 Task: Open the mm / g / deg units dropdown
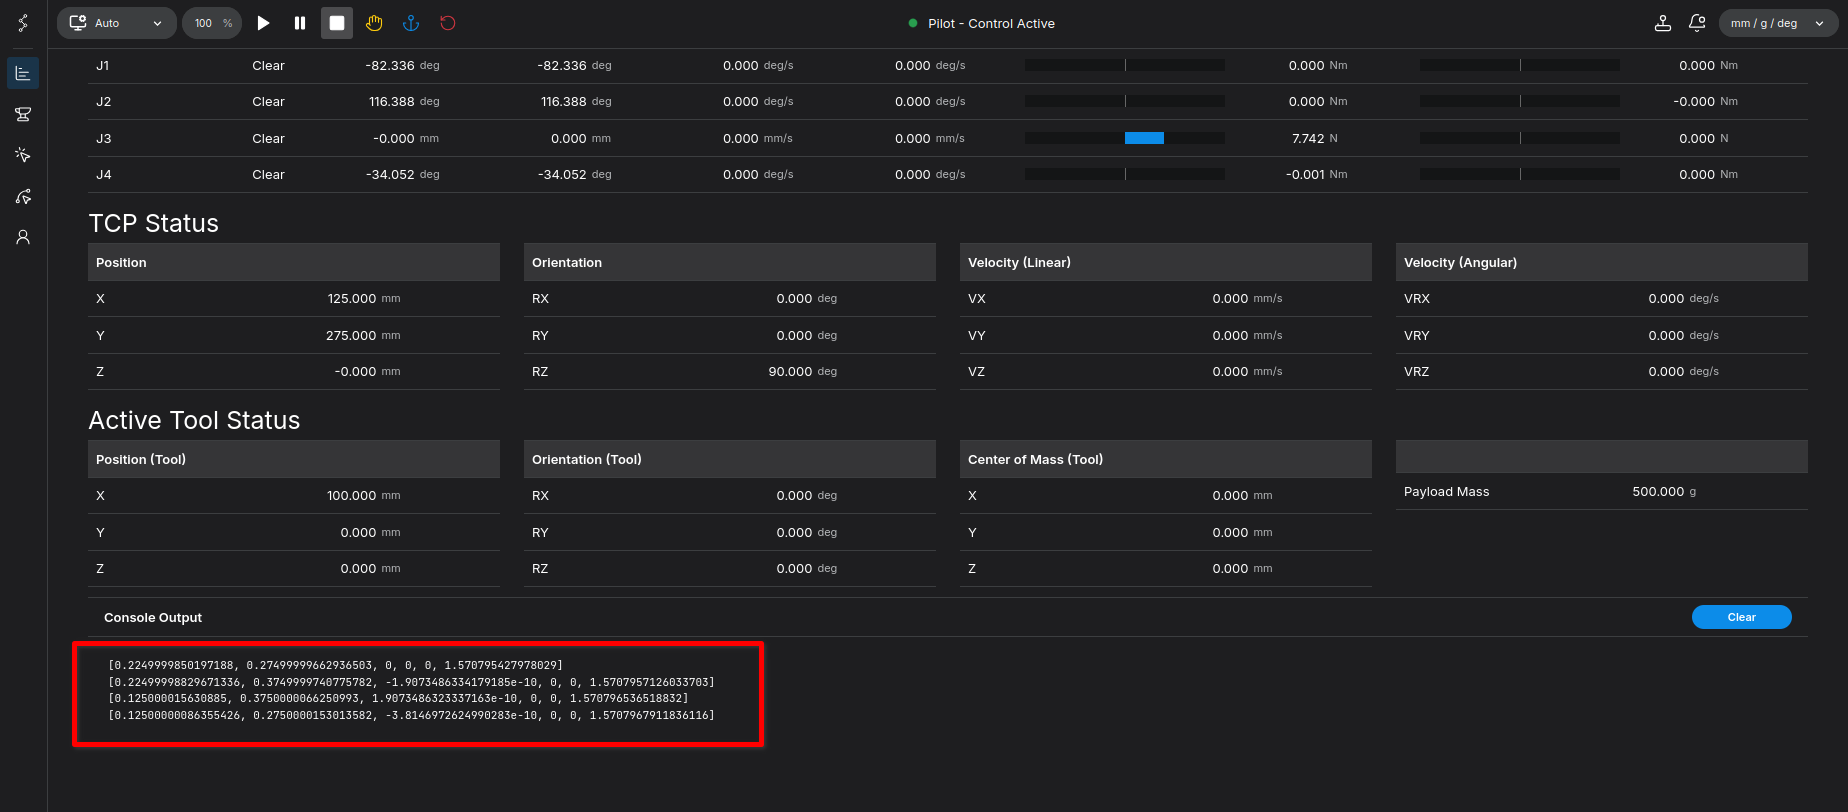[1777, 23]
